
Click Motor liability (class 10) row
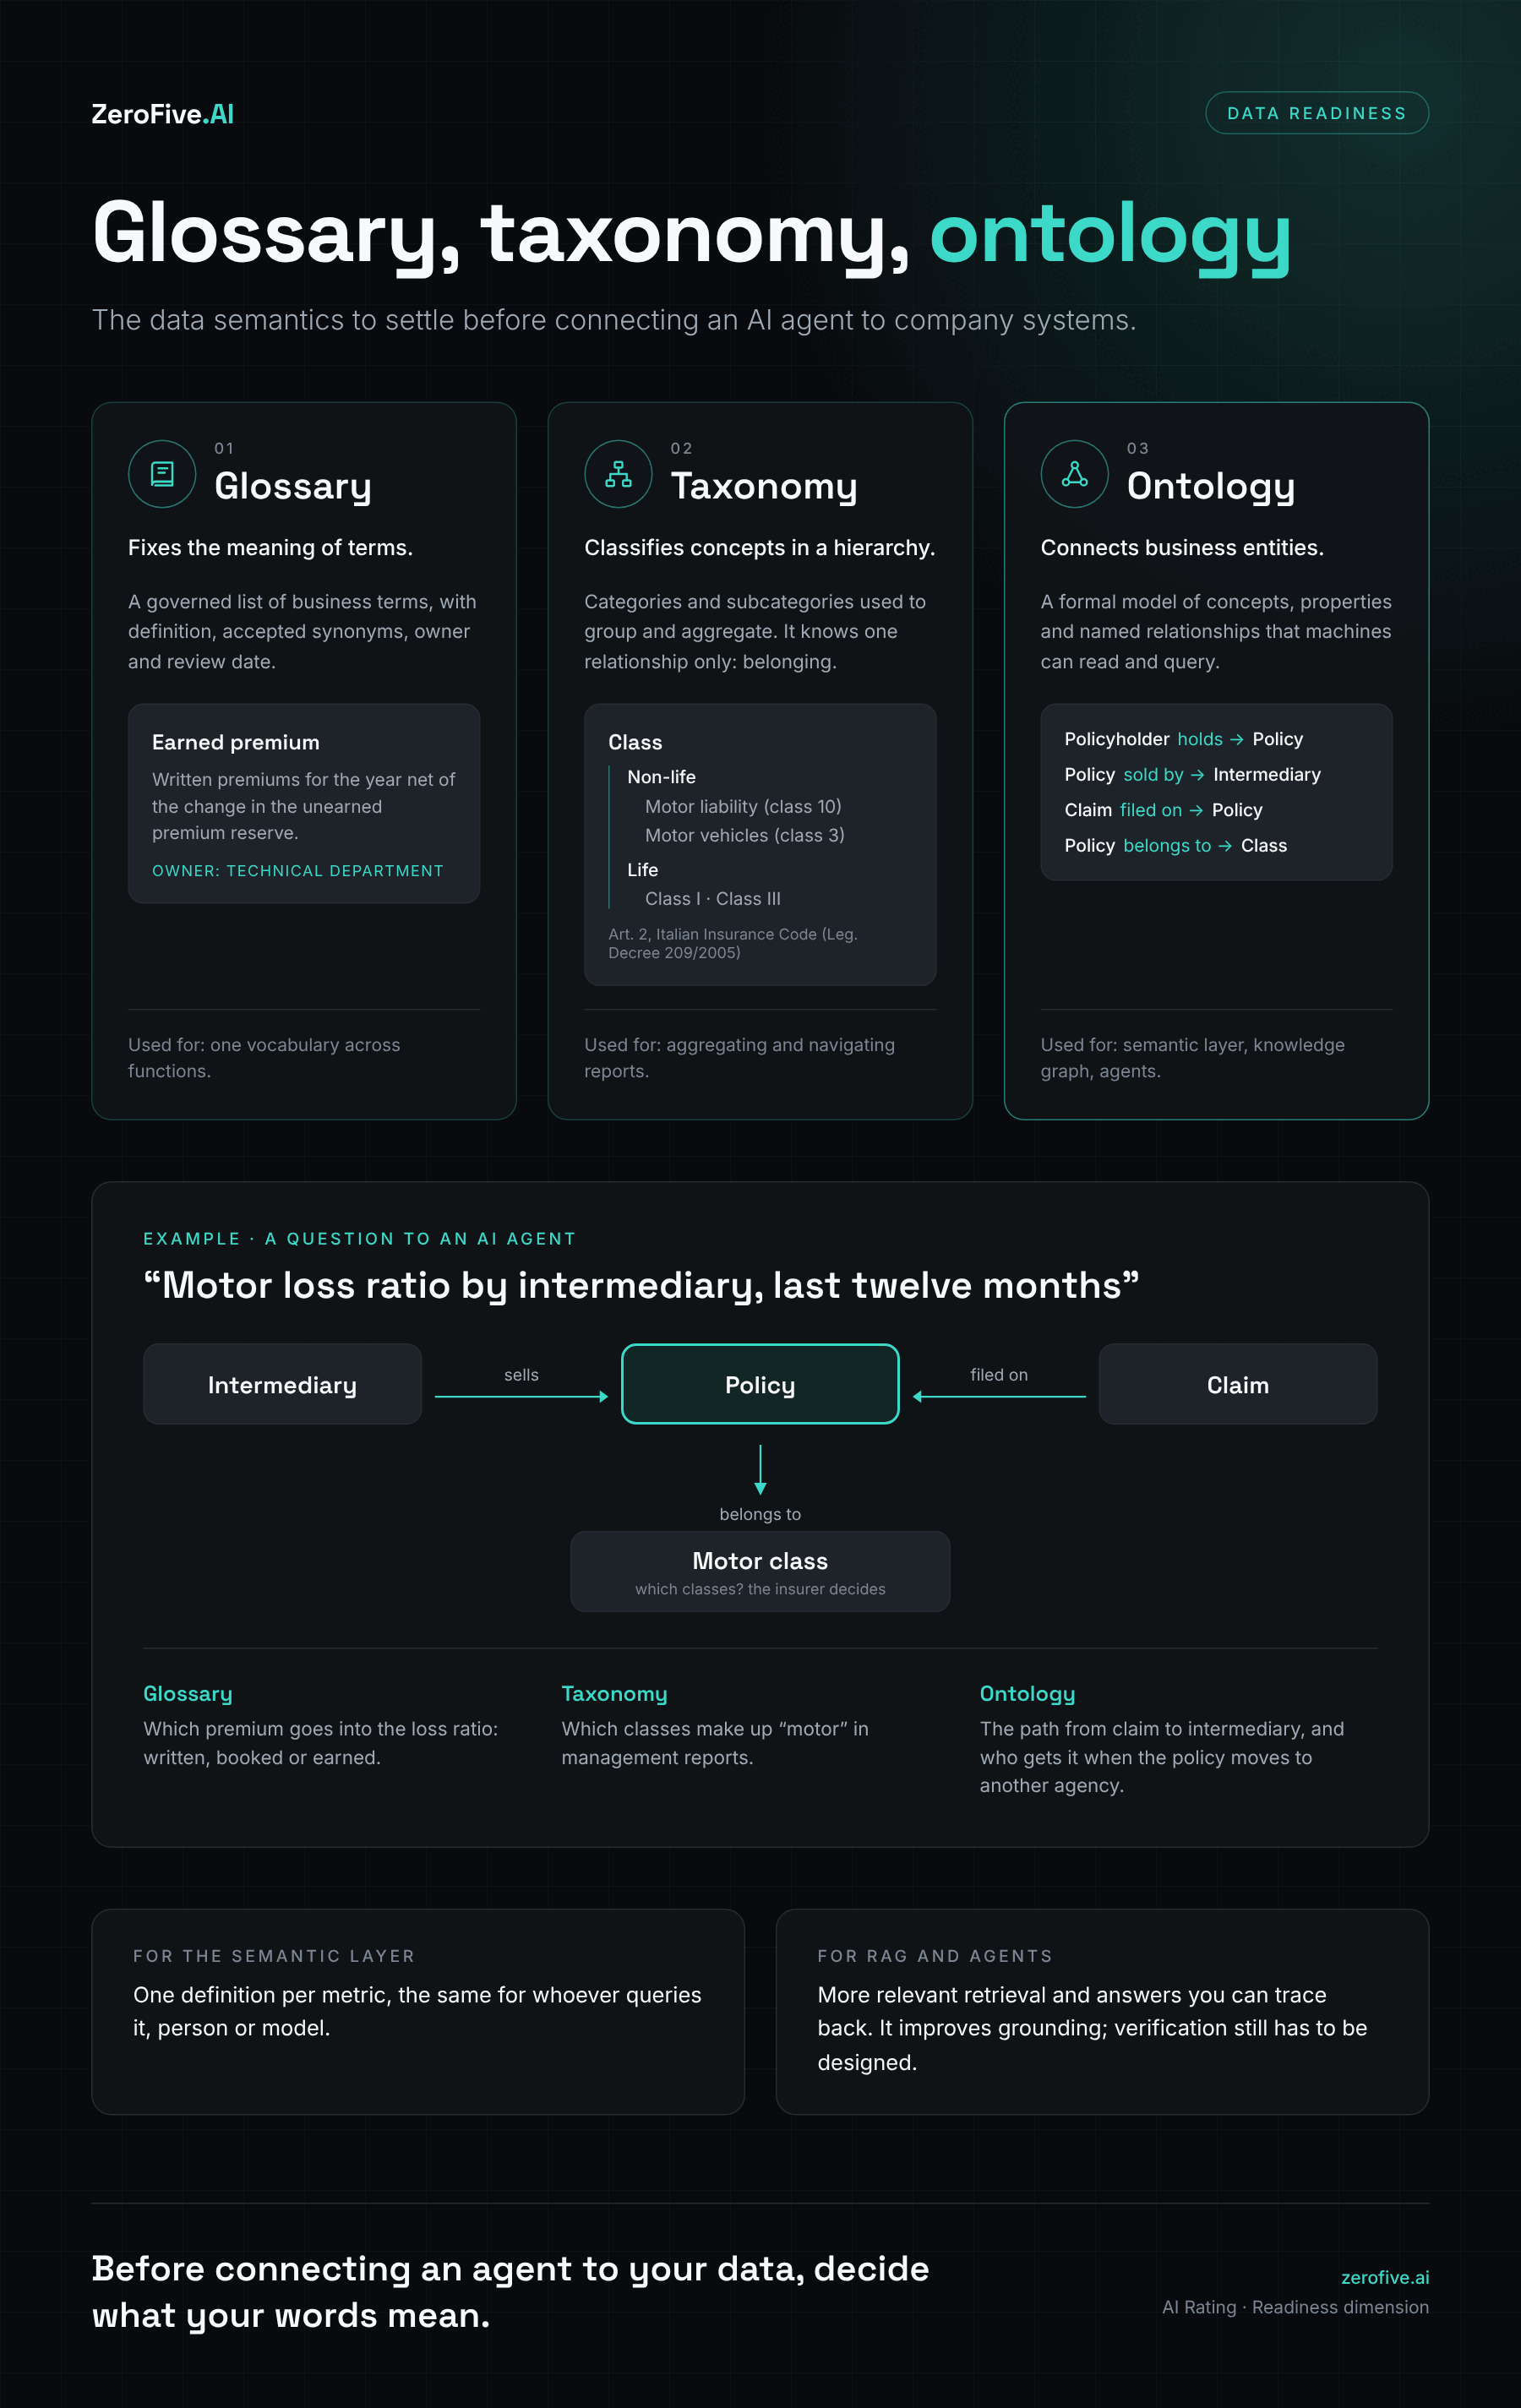pyautogui.click(x=743, y=806)
